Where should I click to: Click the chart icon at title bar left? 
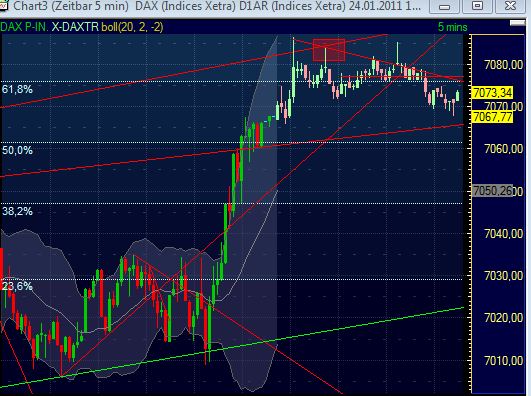(3, 6)
